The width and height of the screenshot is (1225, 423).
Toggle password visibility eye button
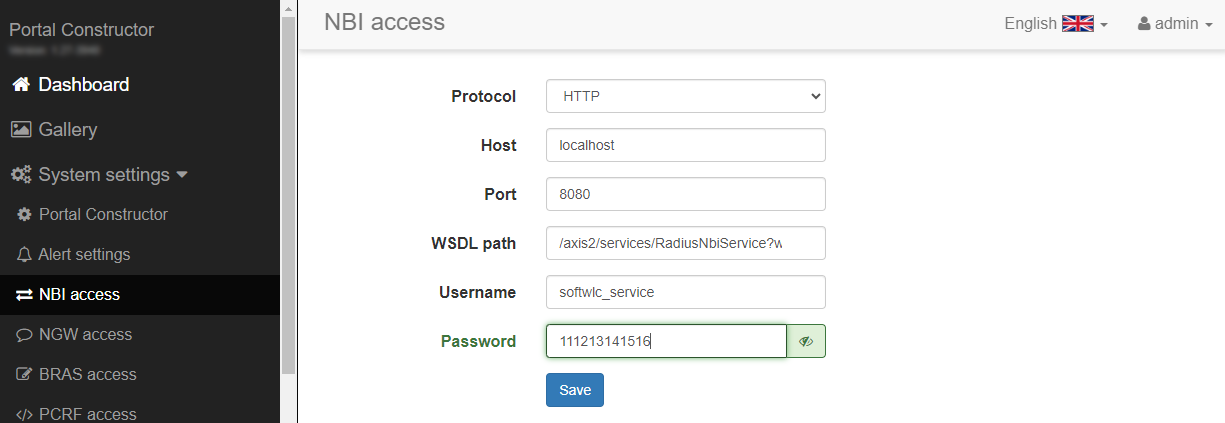[806, 341]
